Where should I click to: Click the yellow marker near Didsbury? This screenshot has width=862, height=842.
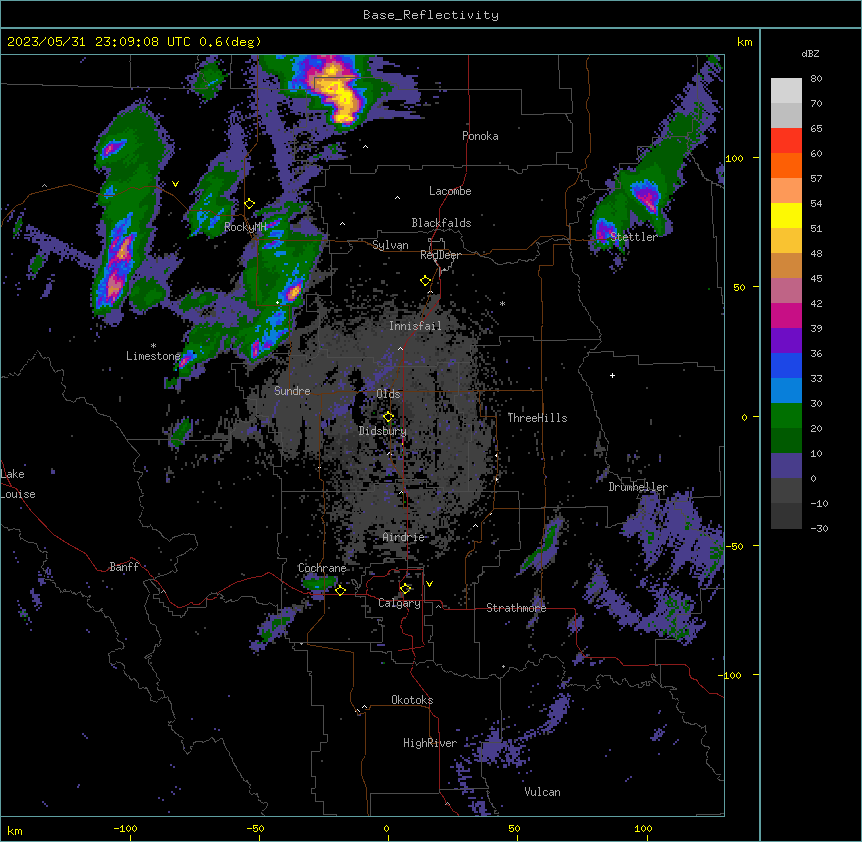[x=388, y=417]
